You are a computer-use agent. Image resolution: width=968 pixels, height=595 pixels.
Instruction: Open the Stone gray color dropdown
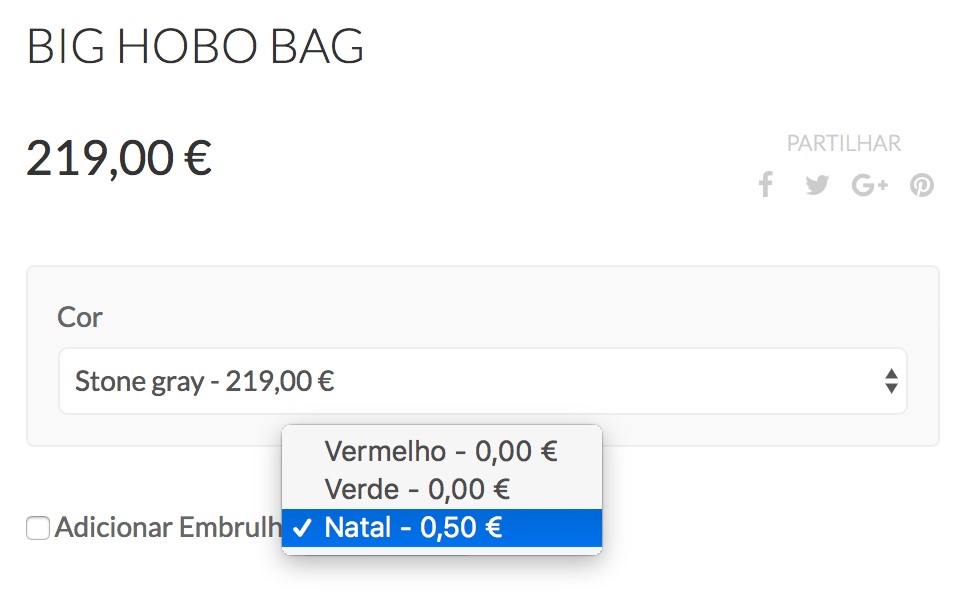click(482, 381)
